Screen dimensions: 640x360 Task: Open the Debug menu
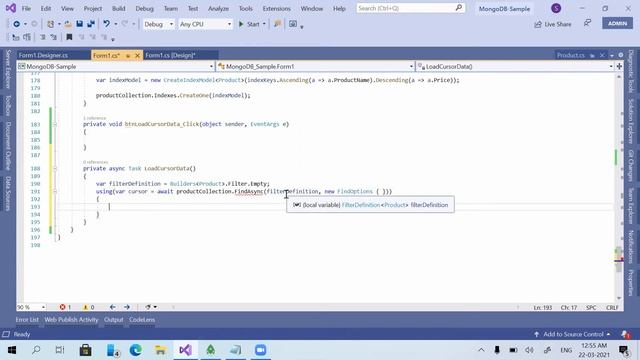tap(144, 8)
